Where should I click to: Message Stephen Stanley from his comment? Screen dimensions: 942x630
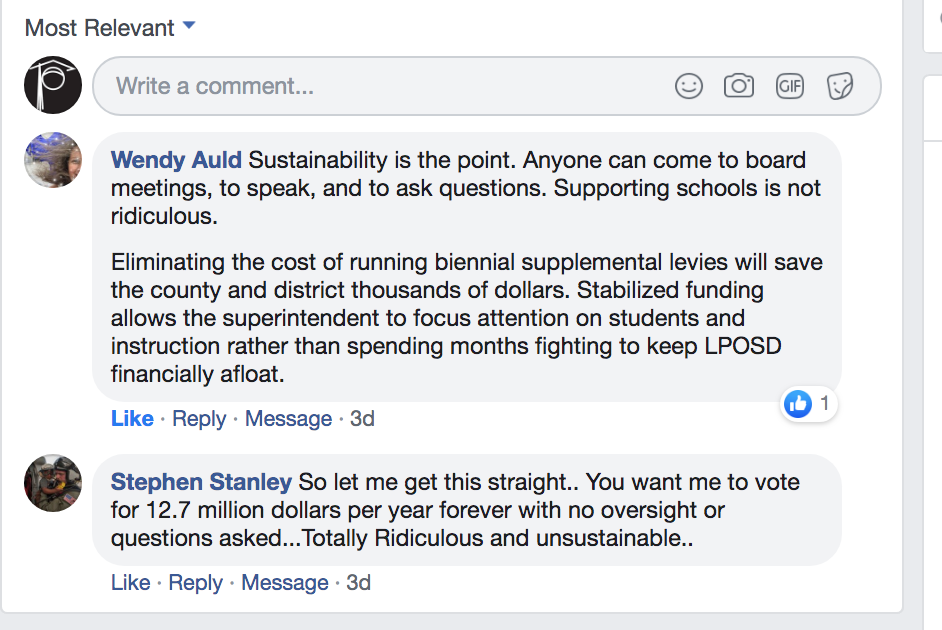[285, 583]
